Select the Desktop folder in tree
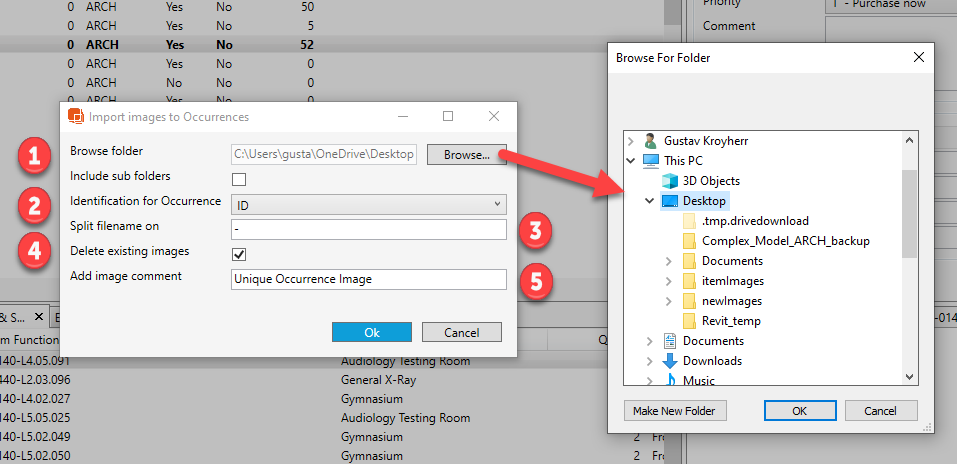The height and width of the screenshot is (464, 957). pos(705,201)
